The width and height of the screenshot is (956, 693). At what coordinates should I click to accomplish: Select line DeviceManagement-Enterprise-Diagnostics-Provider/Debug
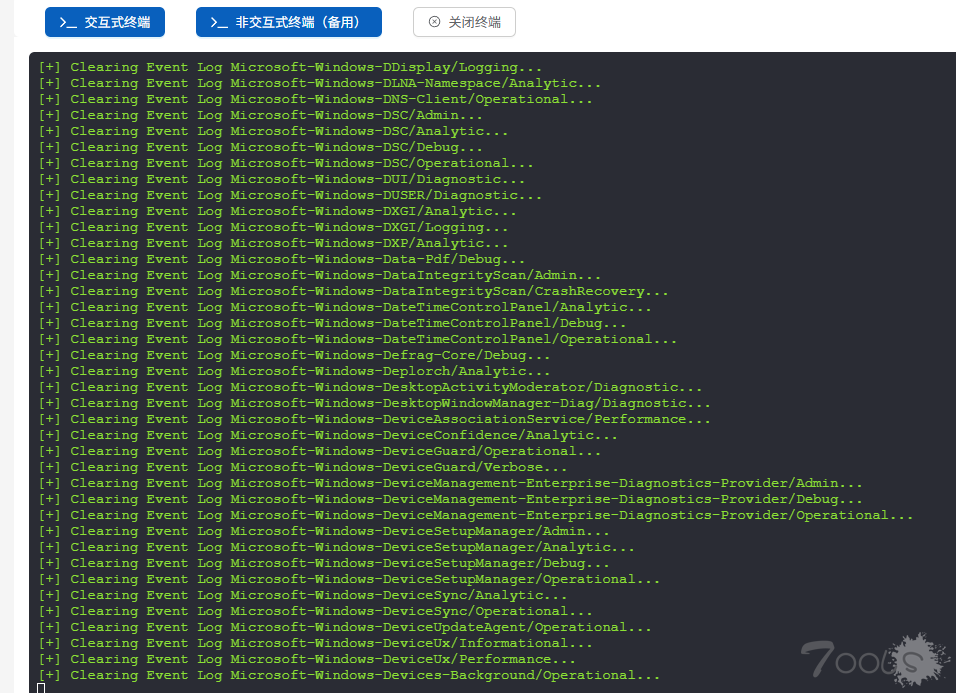[451, 499]
